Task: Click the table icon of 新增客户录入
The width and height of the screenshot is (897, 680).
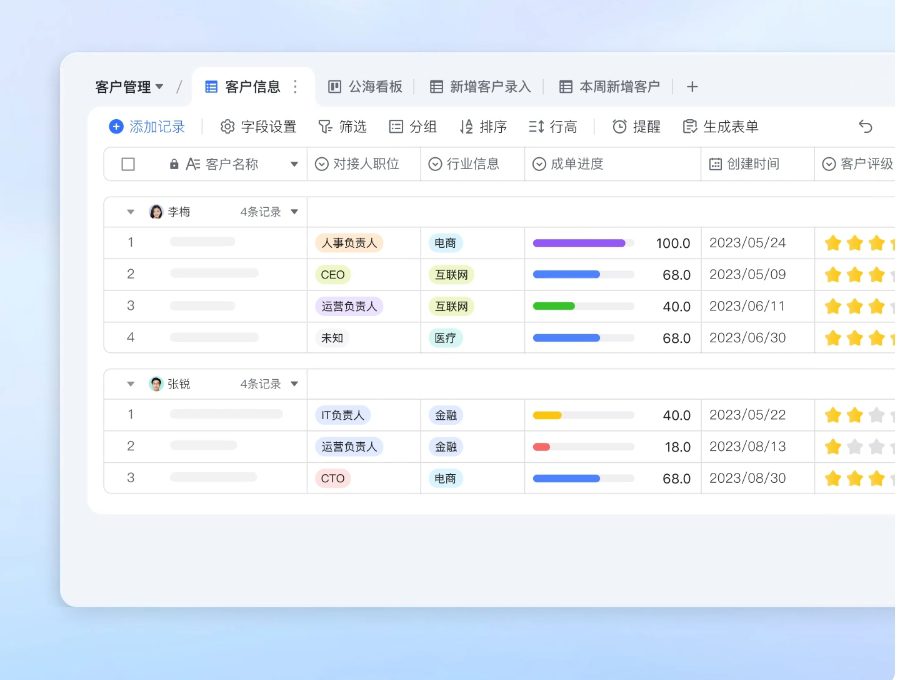Action: click(436, 87)
